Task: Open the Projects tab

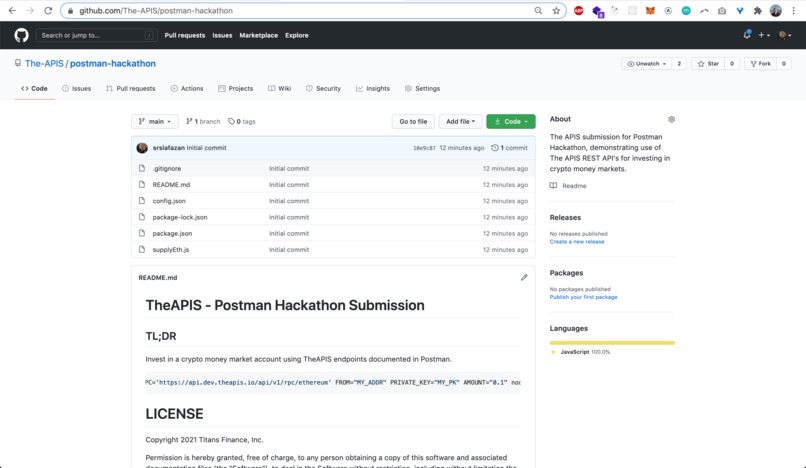Action: click(x=235, y=88)
